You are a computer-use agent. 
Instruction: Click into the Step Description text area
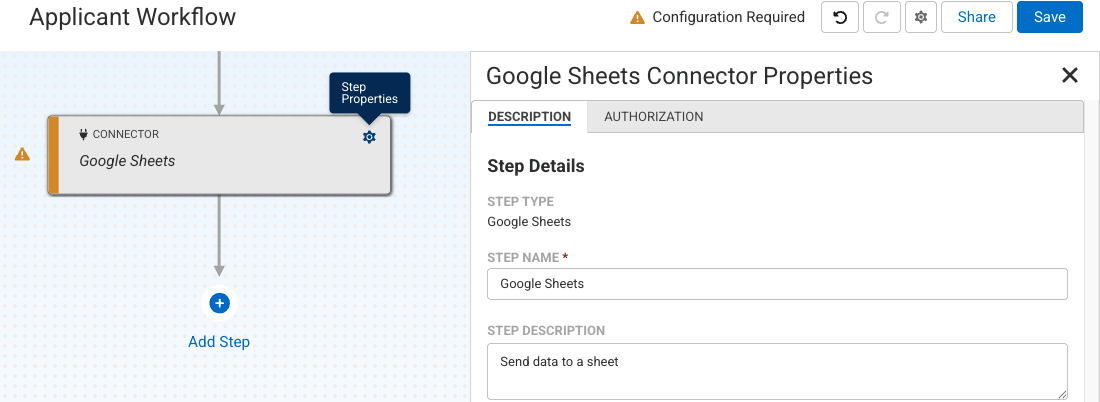pyautogui.click(x=777, y=371)
